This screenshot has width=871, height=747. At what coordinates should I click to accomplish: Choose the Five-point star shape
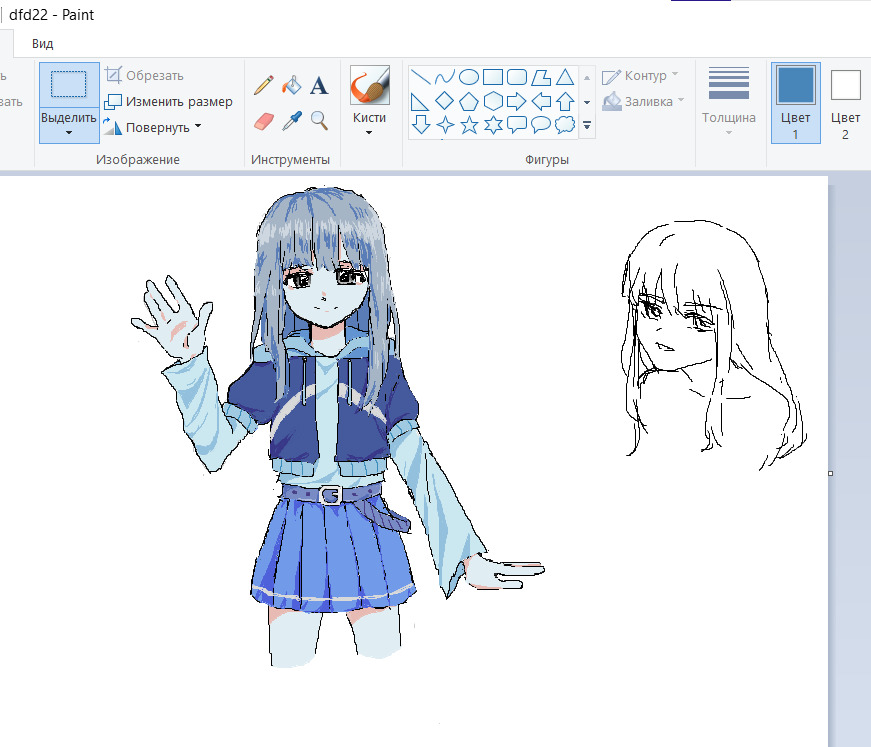click(x=469, y=125)
